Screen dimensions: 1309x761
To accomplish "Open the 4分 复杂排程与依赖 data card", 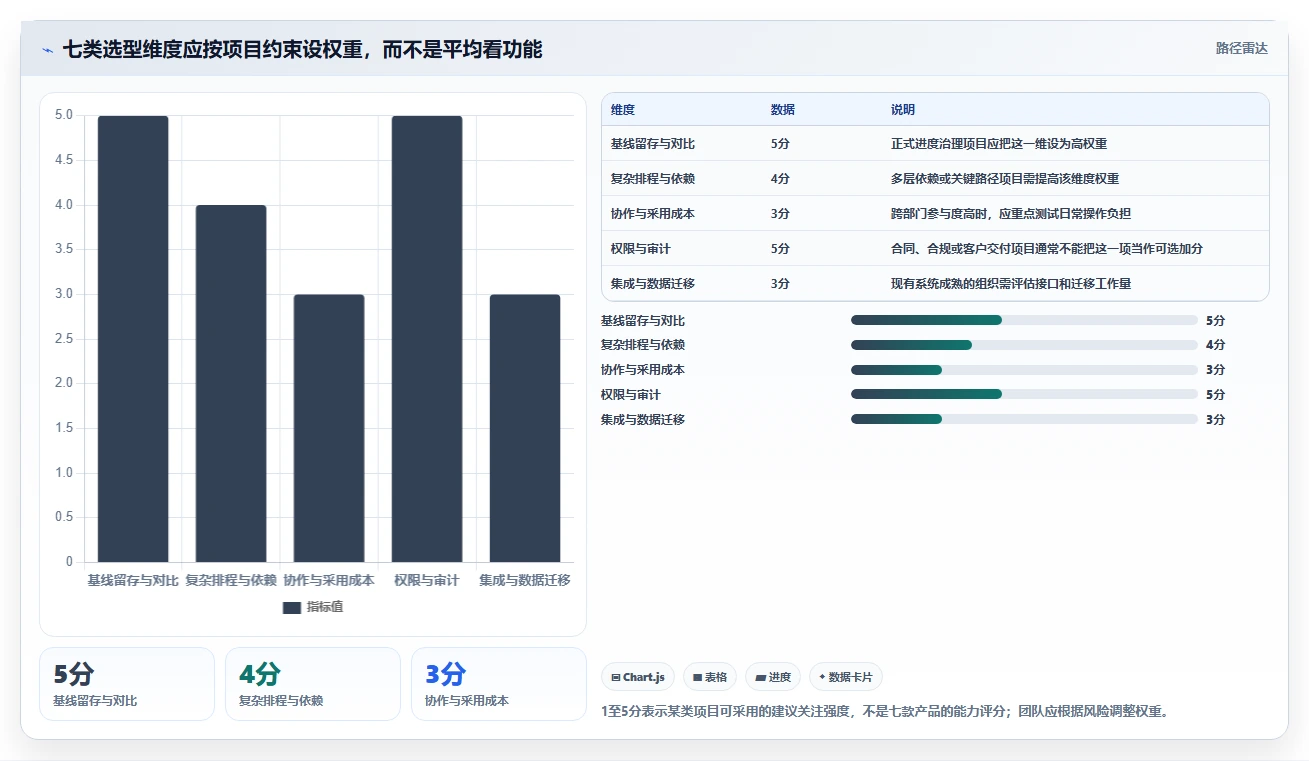I will point(313,684).
